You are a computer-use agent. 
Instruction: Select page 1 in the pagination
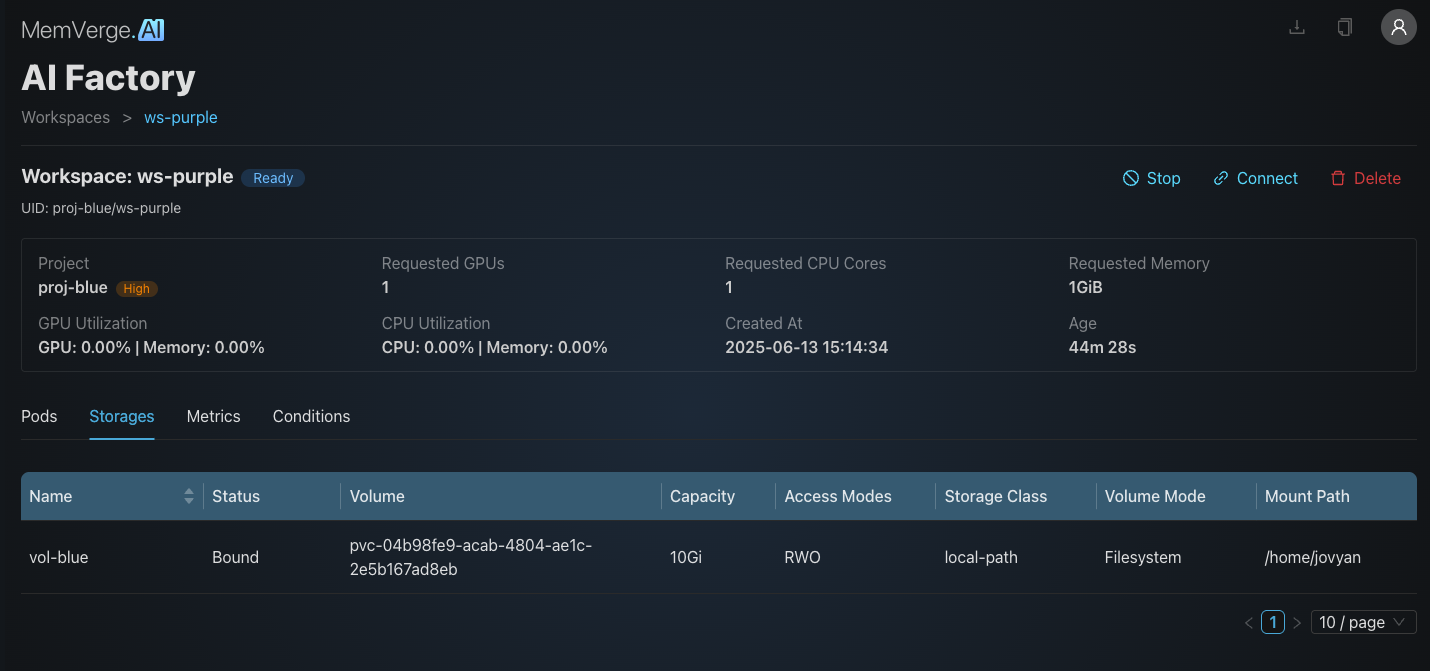click(1272, 622)
